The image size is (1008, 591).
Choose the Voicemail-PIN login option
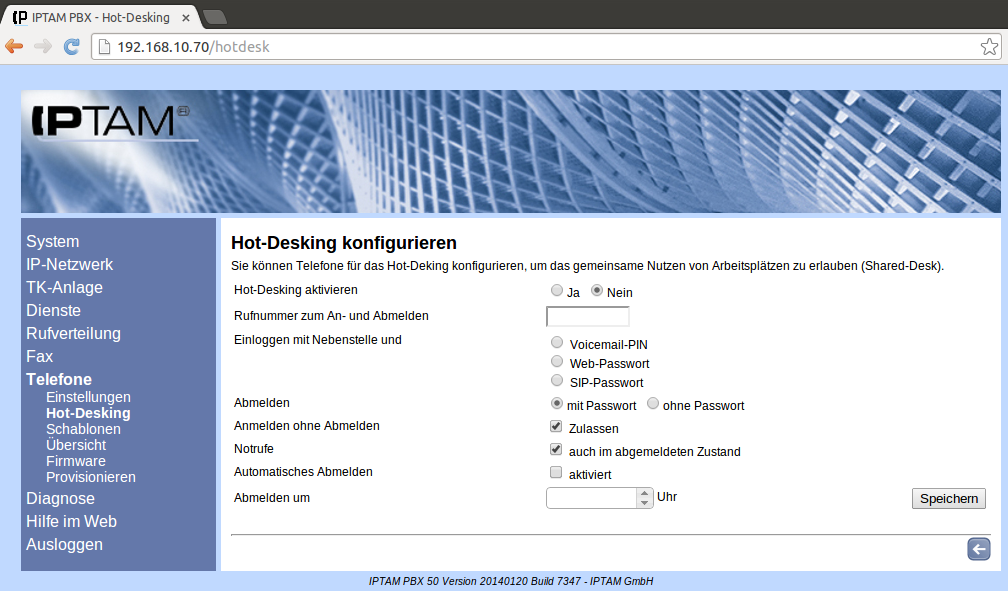tap(557, 343)
